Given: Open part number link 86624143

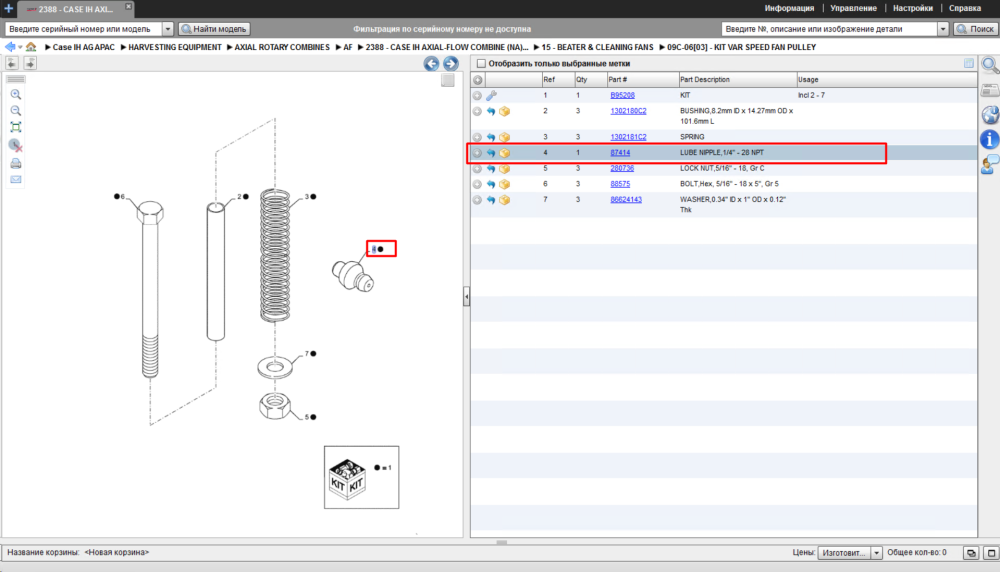Looking at the screenshot, I should tap(626, 200).
